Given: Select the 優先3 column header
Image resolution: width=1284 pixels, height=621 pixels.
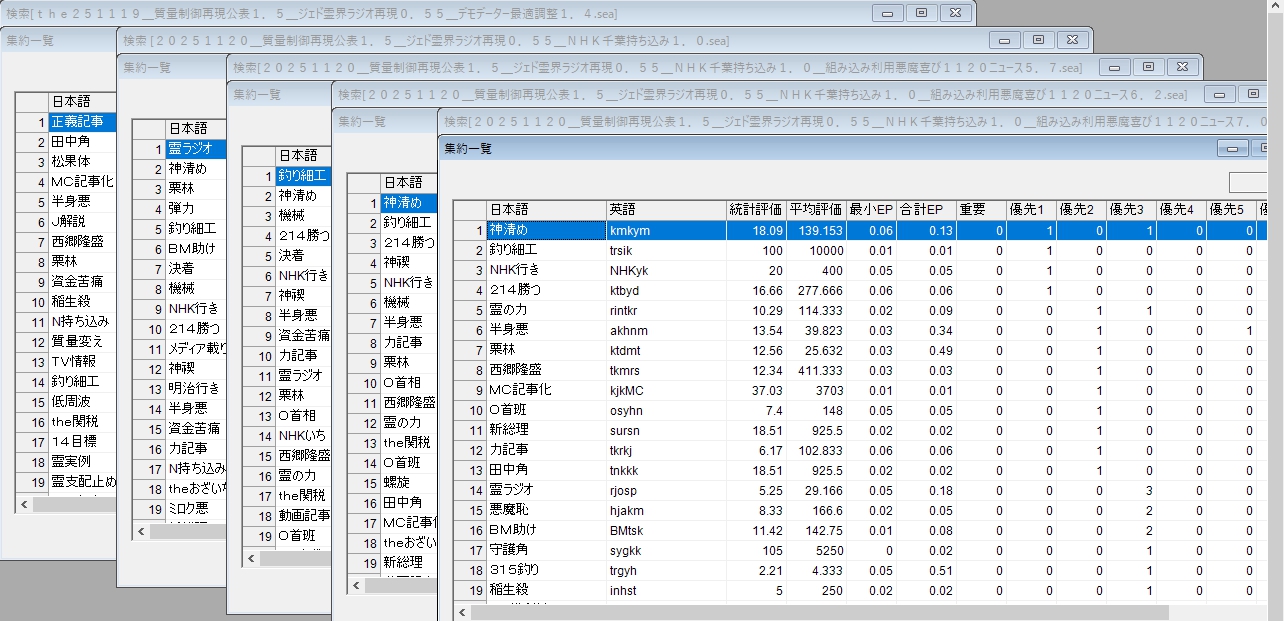Looking at the screenshot, I should click(1130, 209).
